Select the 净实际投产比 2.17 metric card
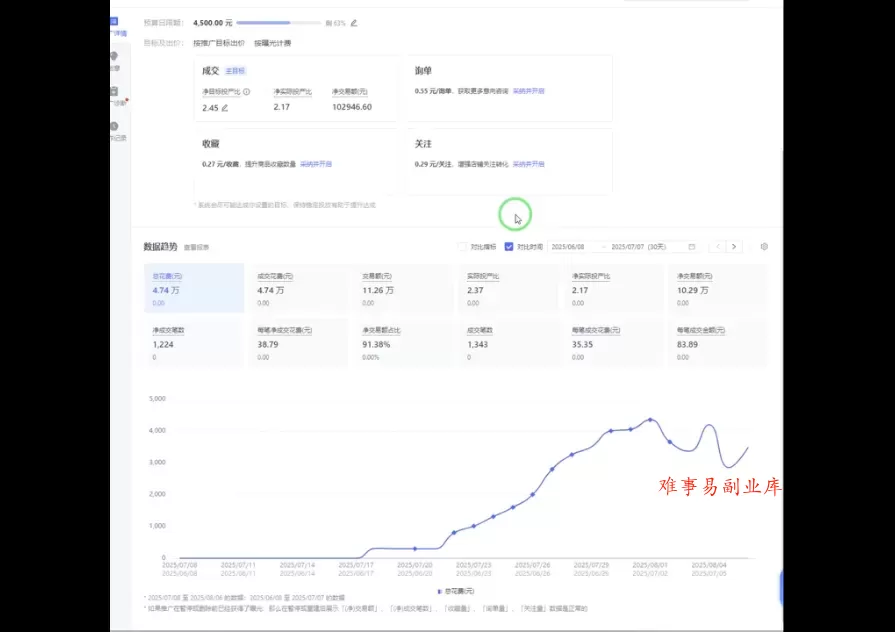Screen dimensions: 895x632 click(614, 288)
